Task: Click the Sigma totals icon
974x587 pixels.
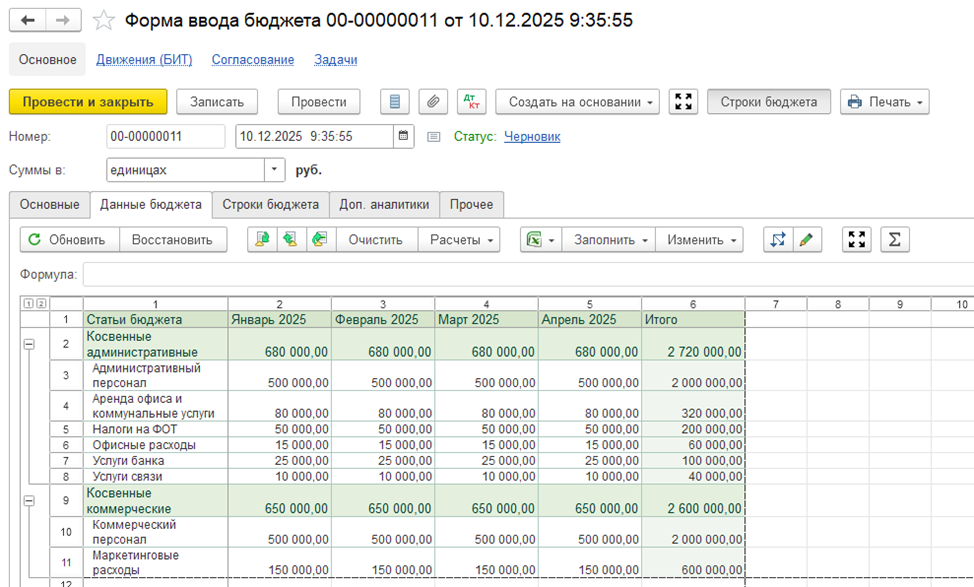Action: [895, 240]
